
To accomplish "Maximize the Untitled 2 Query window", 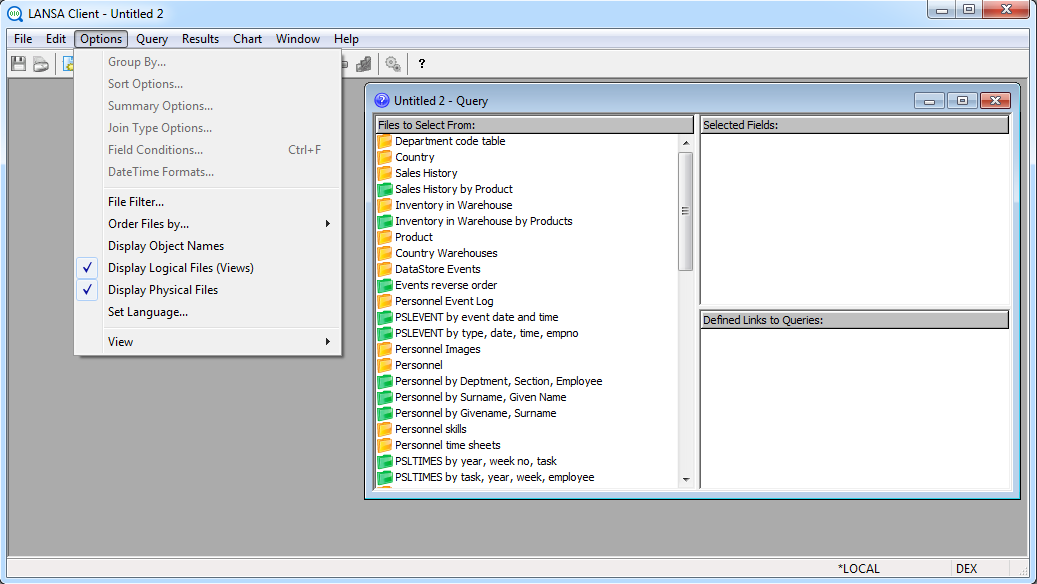I will coord(962,101).
